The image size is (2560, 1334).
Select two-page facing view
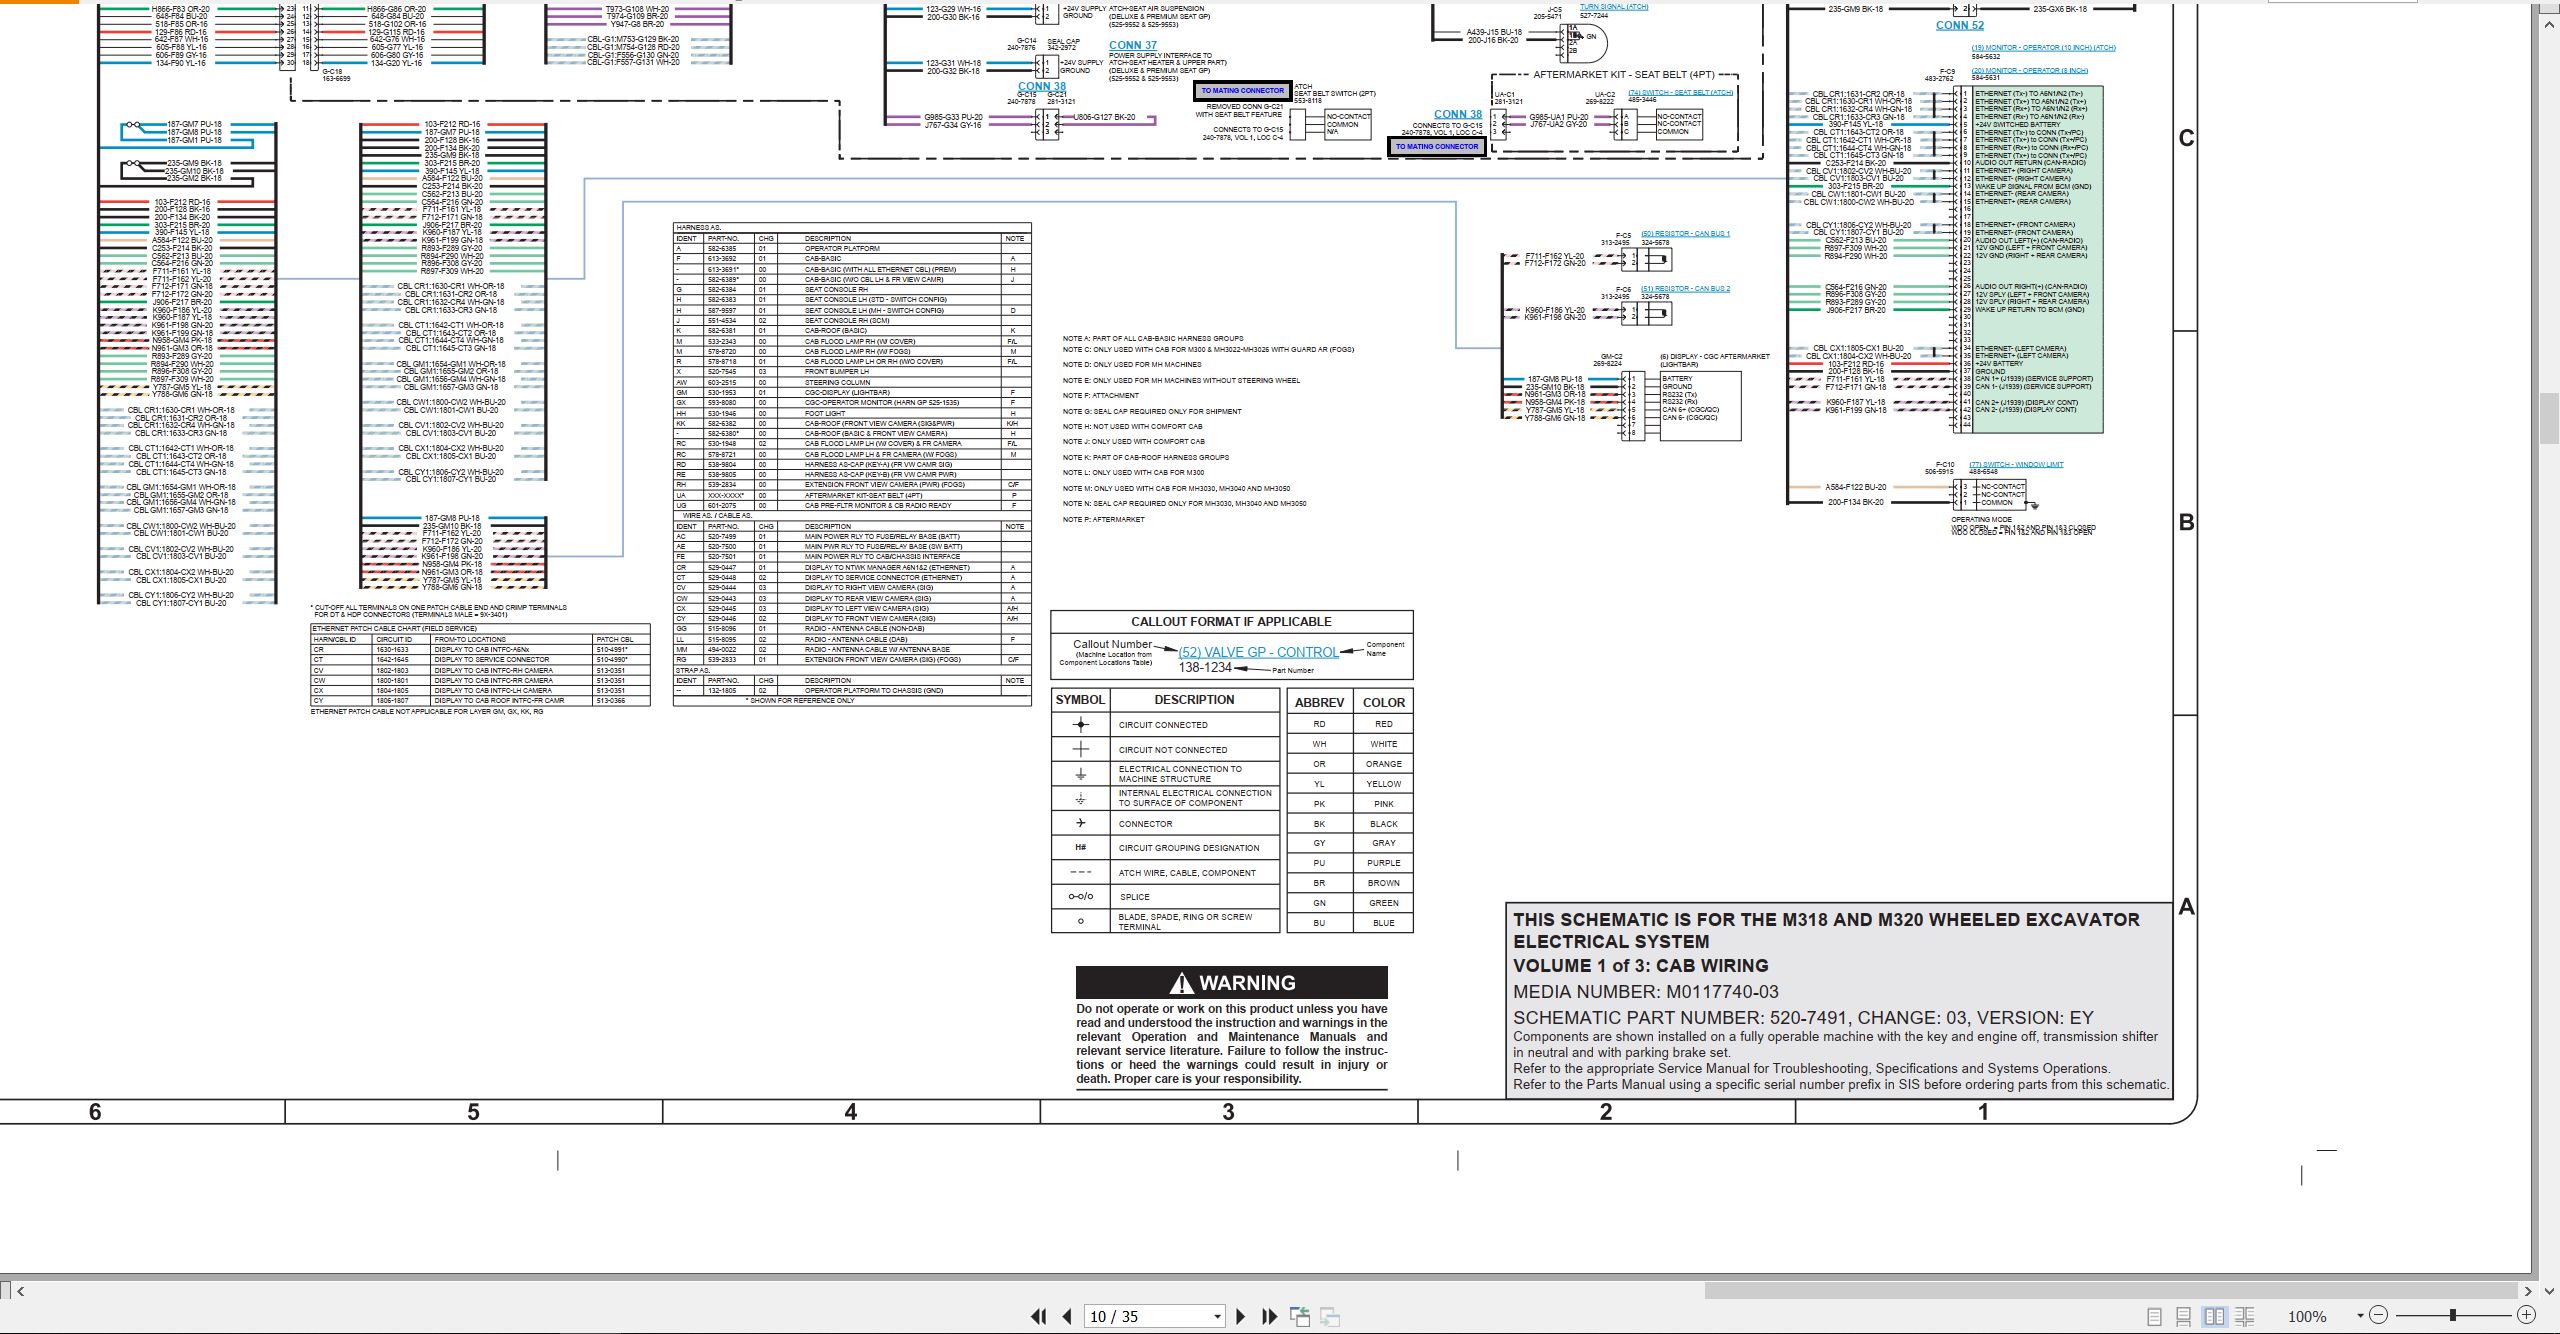pyautogui.click(x=2214, y=1316)
